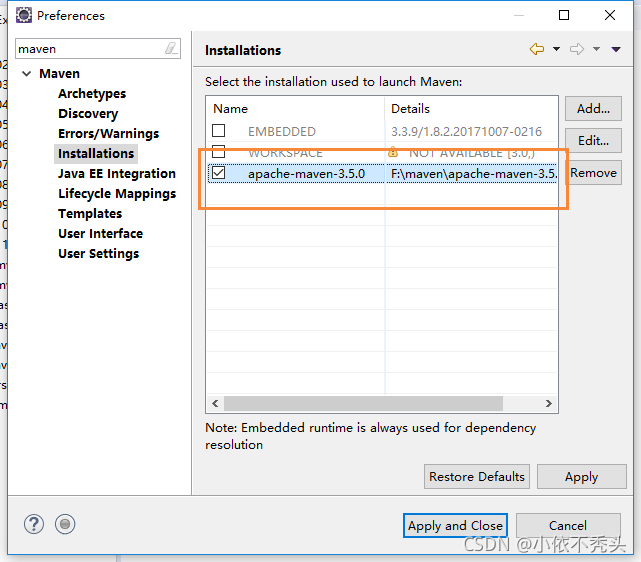This screenshot has width=641, height=562.
Task: Uncheck the apache-maven-3.5.0 checkbox
Action: 219,173
